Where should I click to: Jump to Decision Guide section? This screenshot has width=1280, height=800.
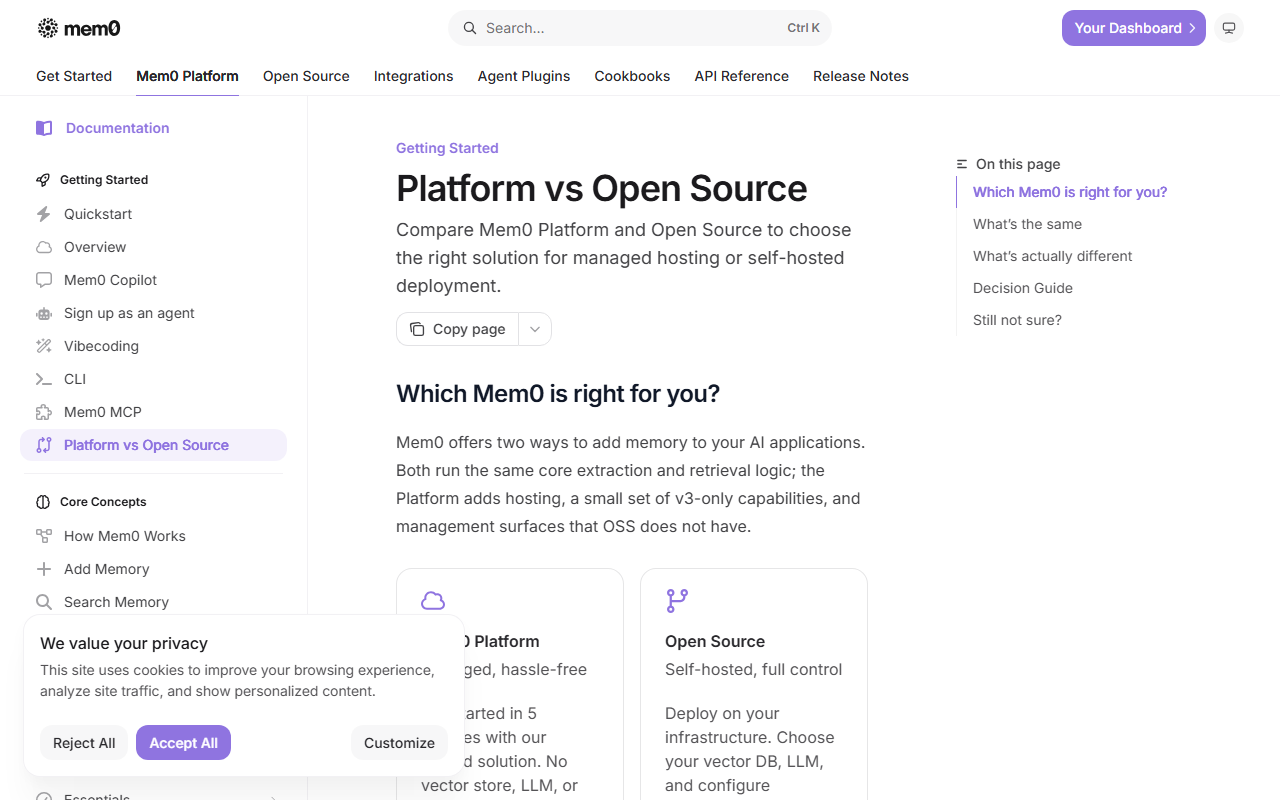point(1023,288)
